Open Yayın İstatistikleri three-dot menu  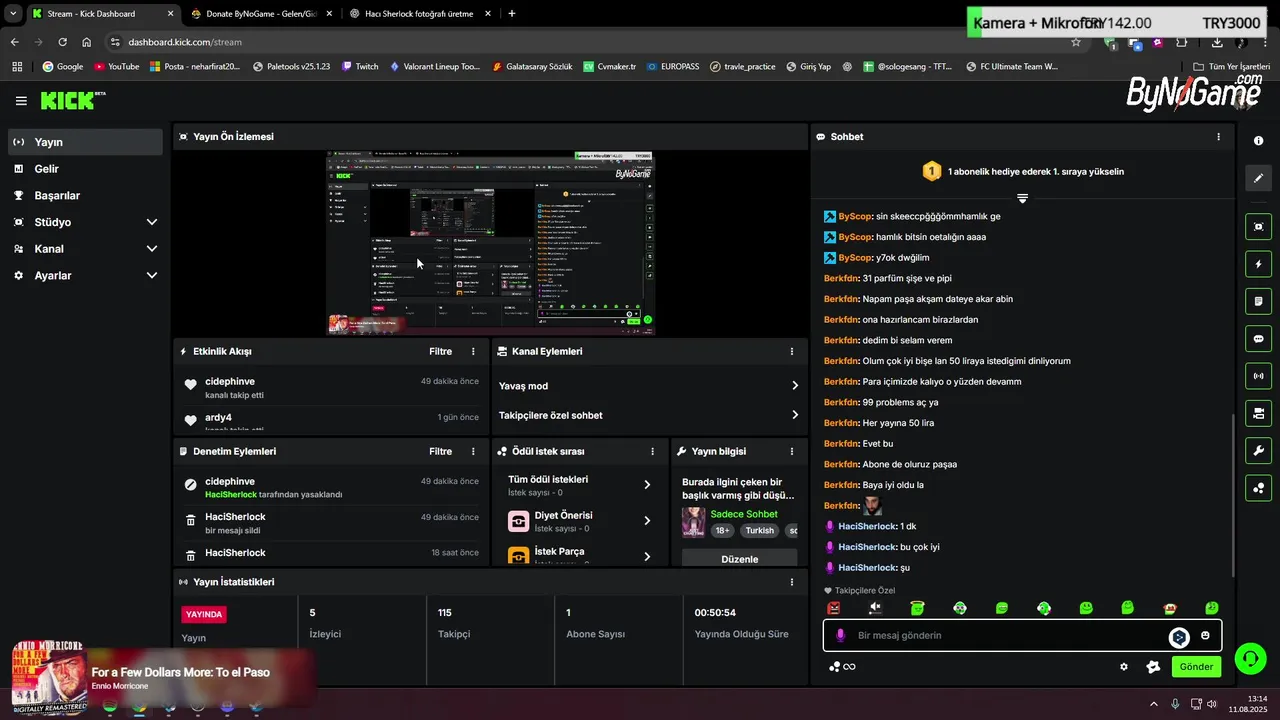click(791, 582)
